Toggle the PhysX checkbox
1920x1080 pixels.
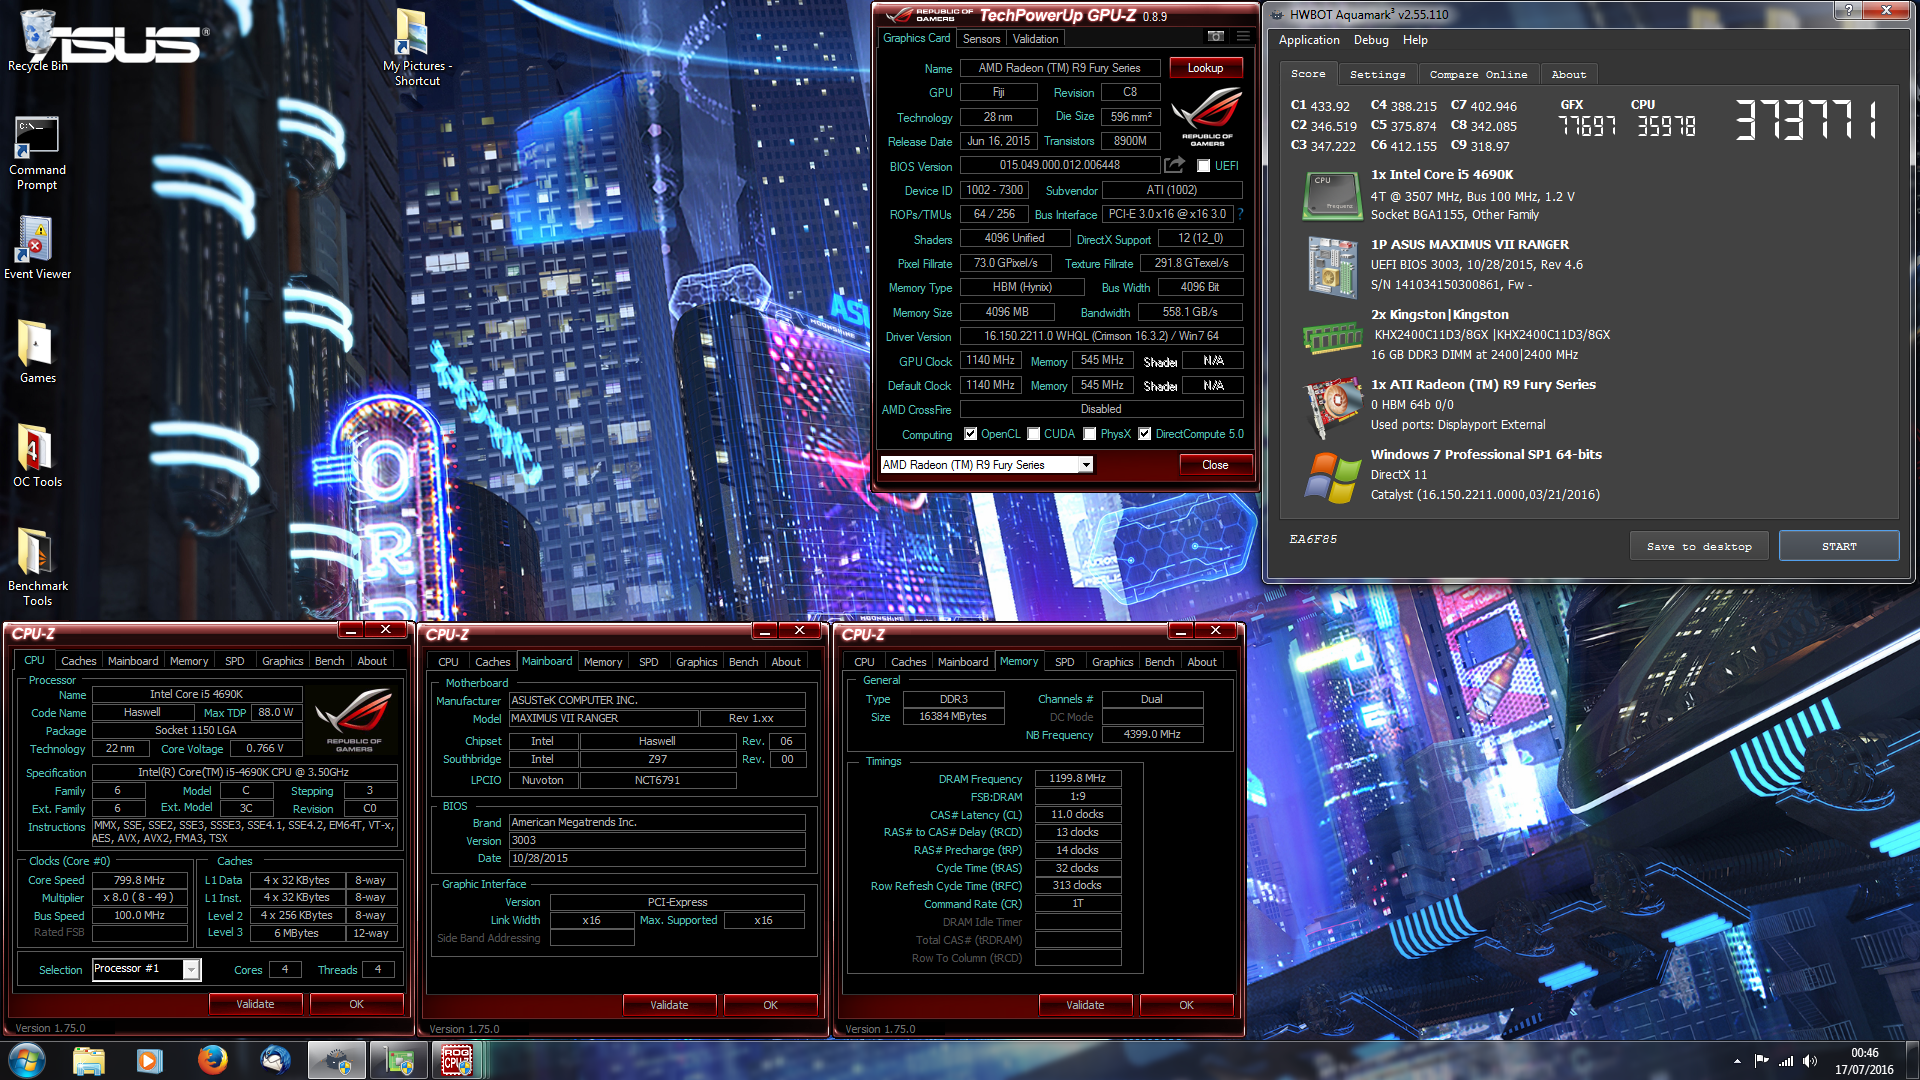[x=1090, y=434]
